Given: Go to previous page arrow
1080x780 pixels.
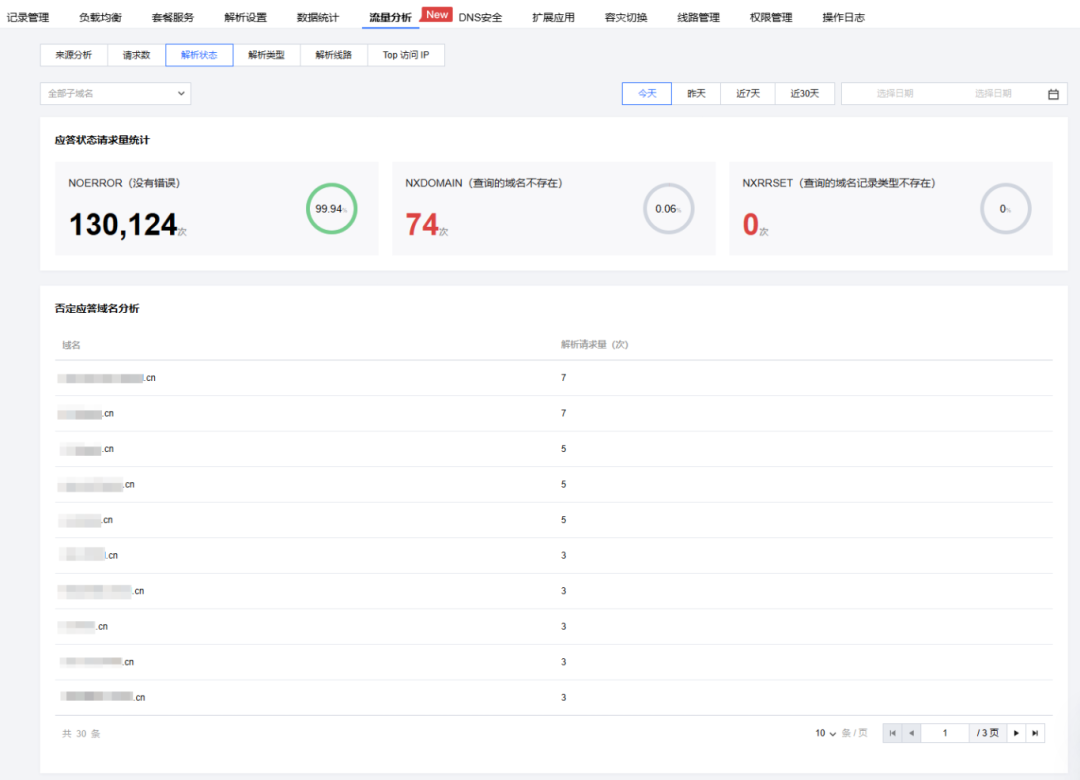Looking at the screenshot, I should [911, 733].
